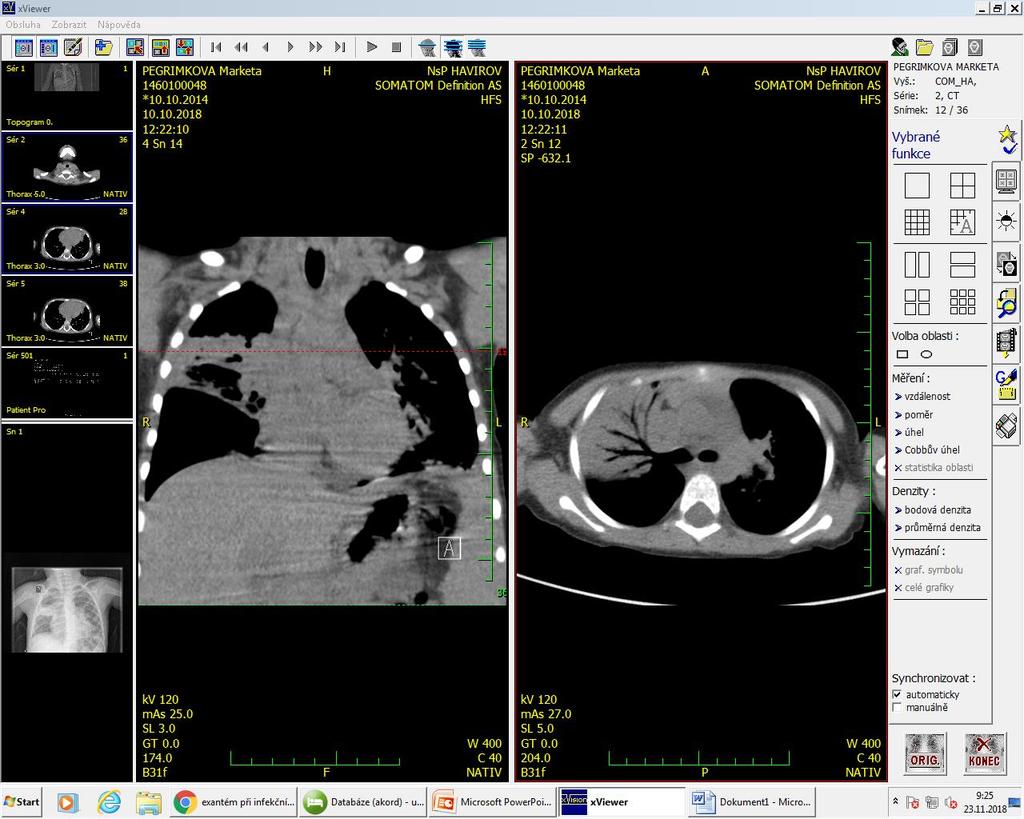The image size is (1024, 819).
Task: Click the patient person icon
Action: point(900,47)
